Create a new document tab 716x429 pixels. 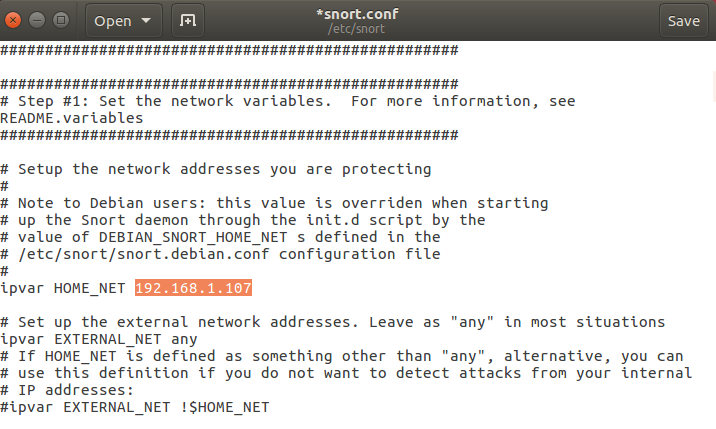pyautogui.click(x=186, y=20)
